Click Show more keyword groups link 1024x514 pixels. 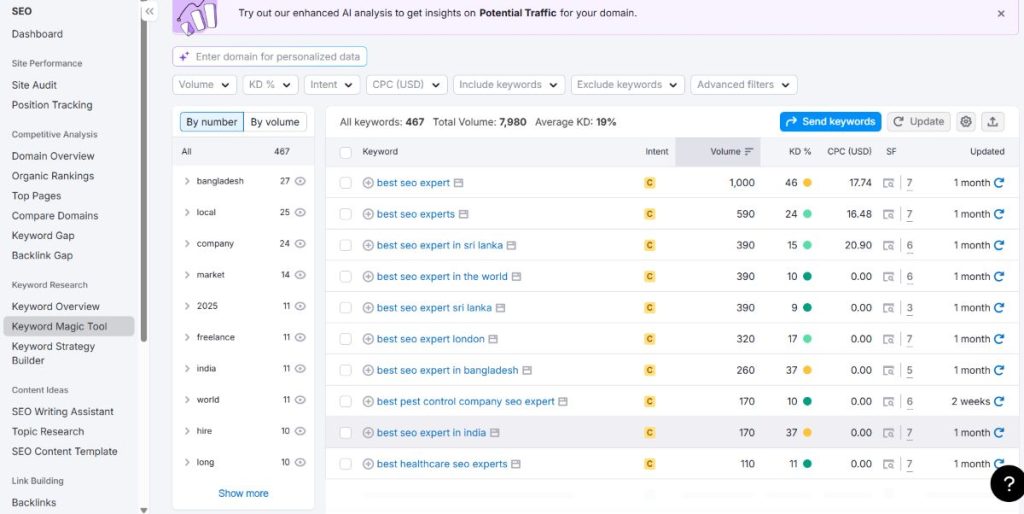243,493
